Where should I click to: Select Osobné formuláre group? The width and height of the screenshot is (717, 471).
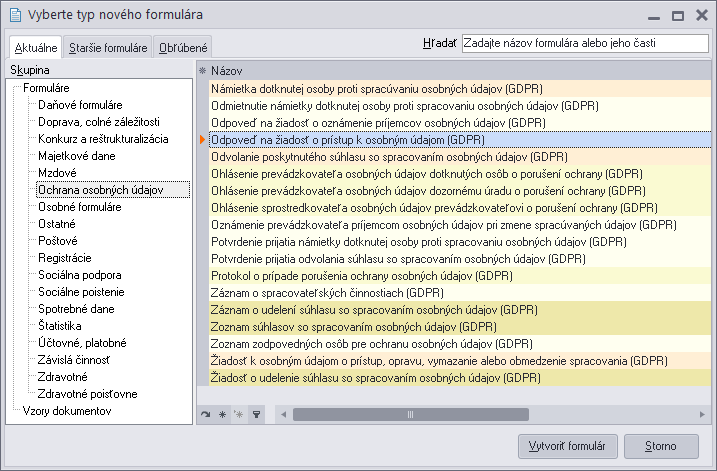(80, 207)
